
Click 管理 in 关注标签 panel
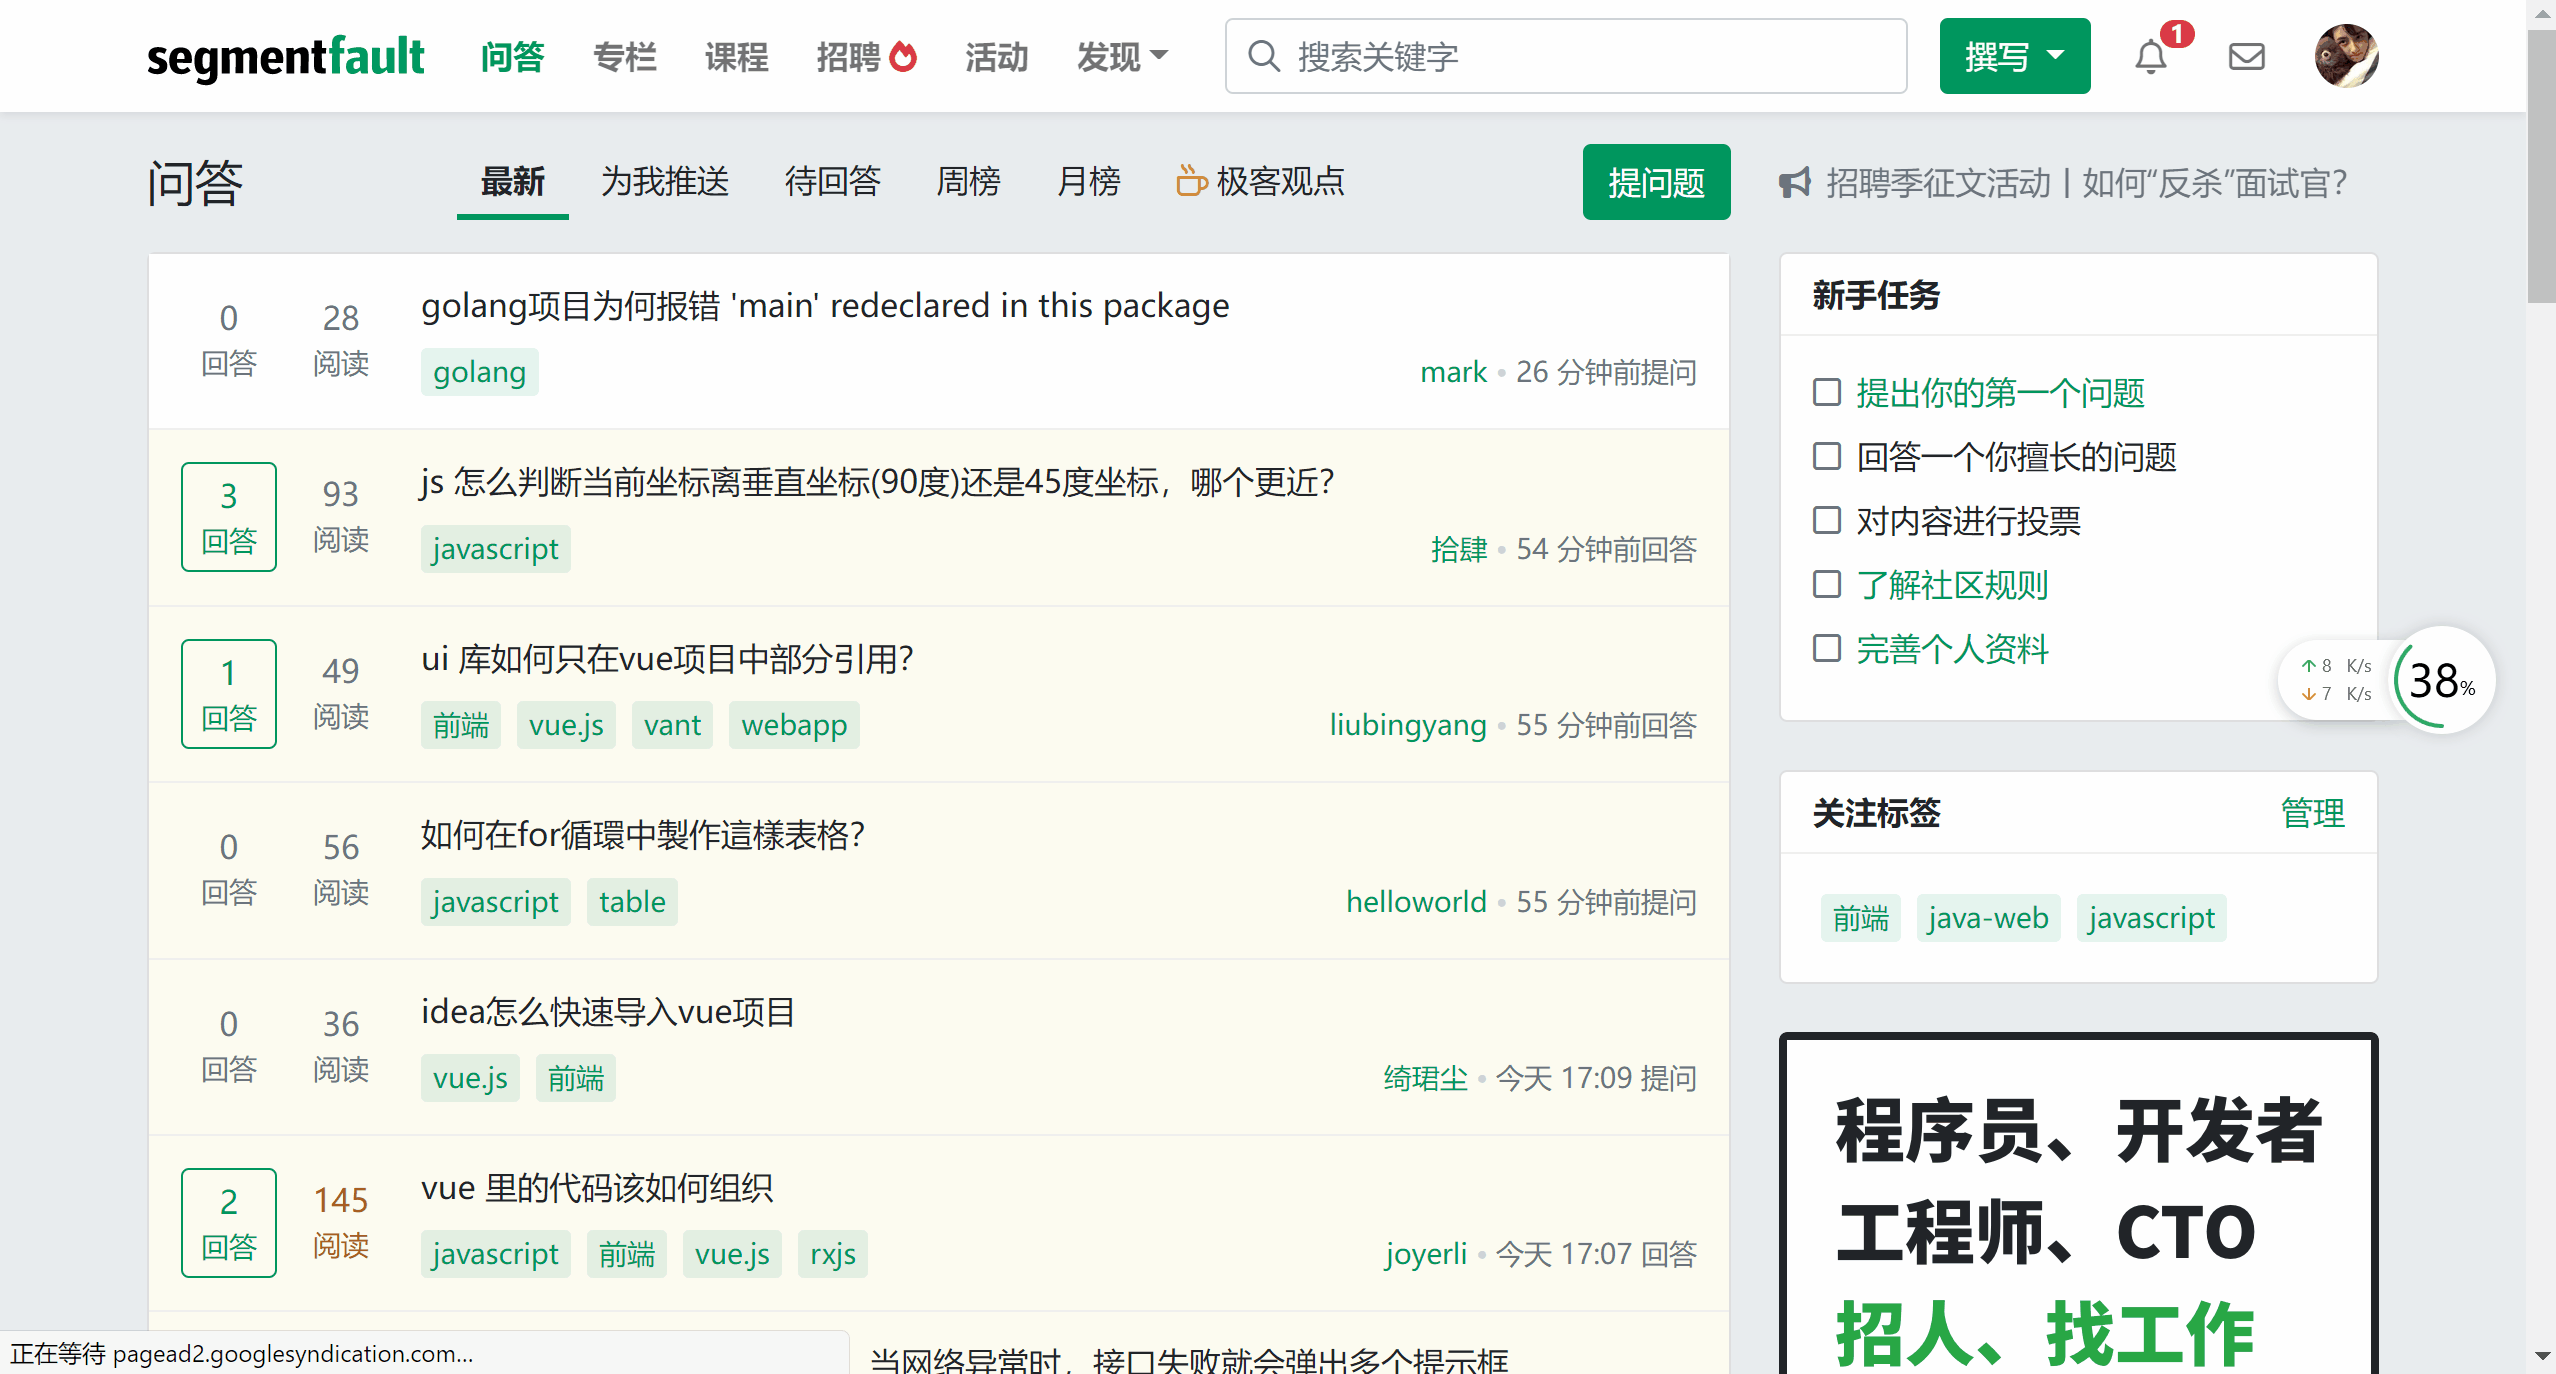[2312, 813]
